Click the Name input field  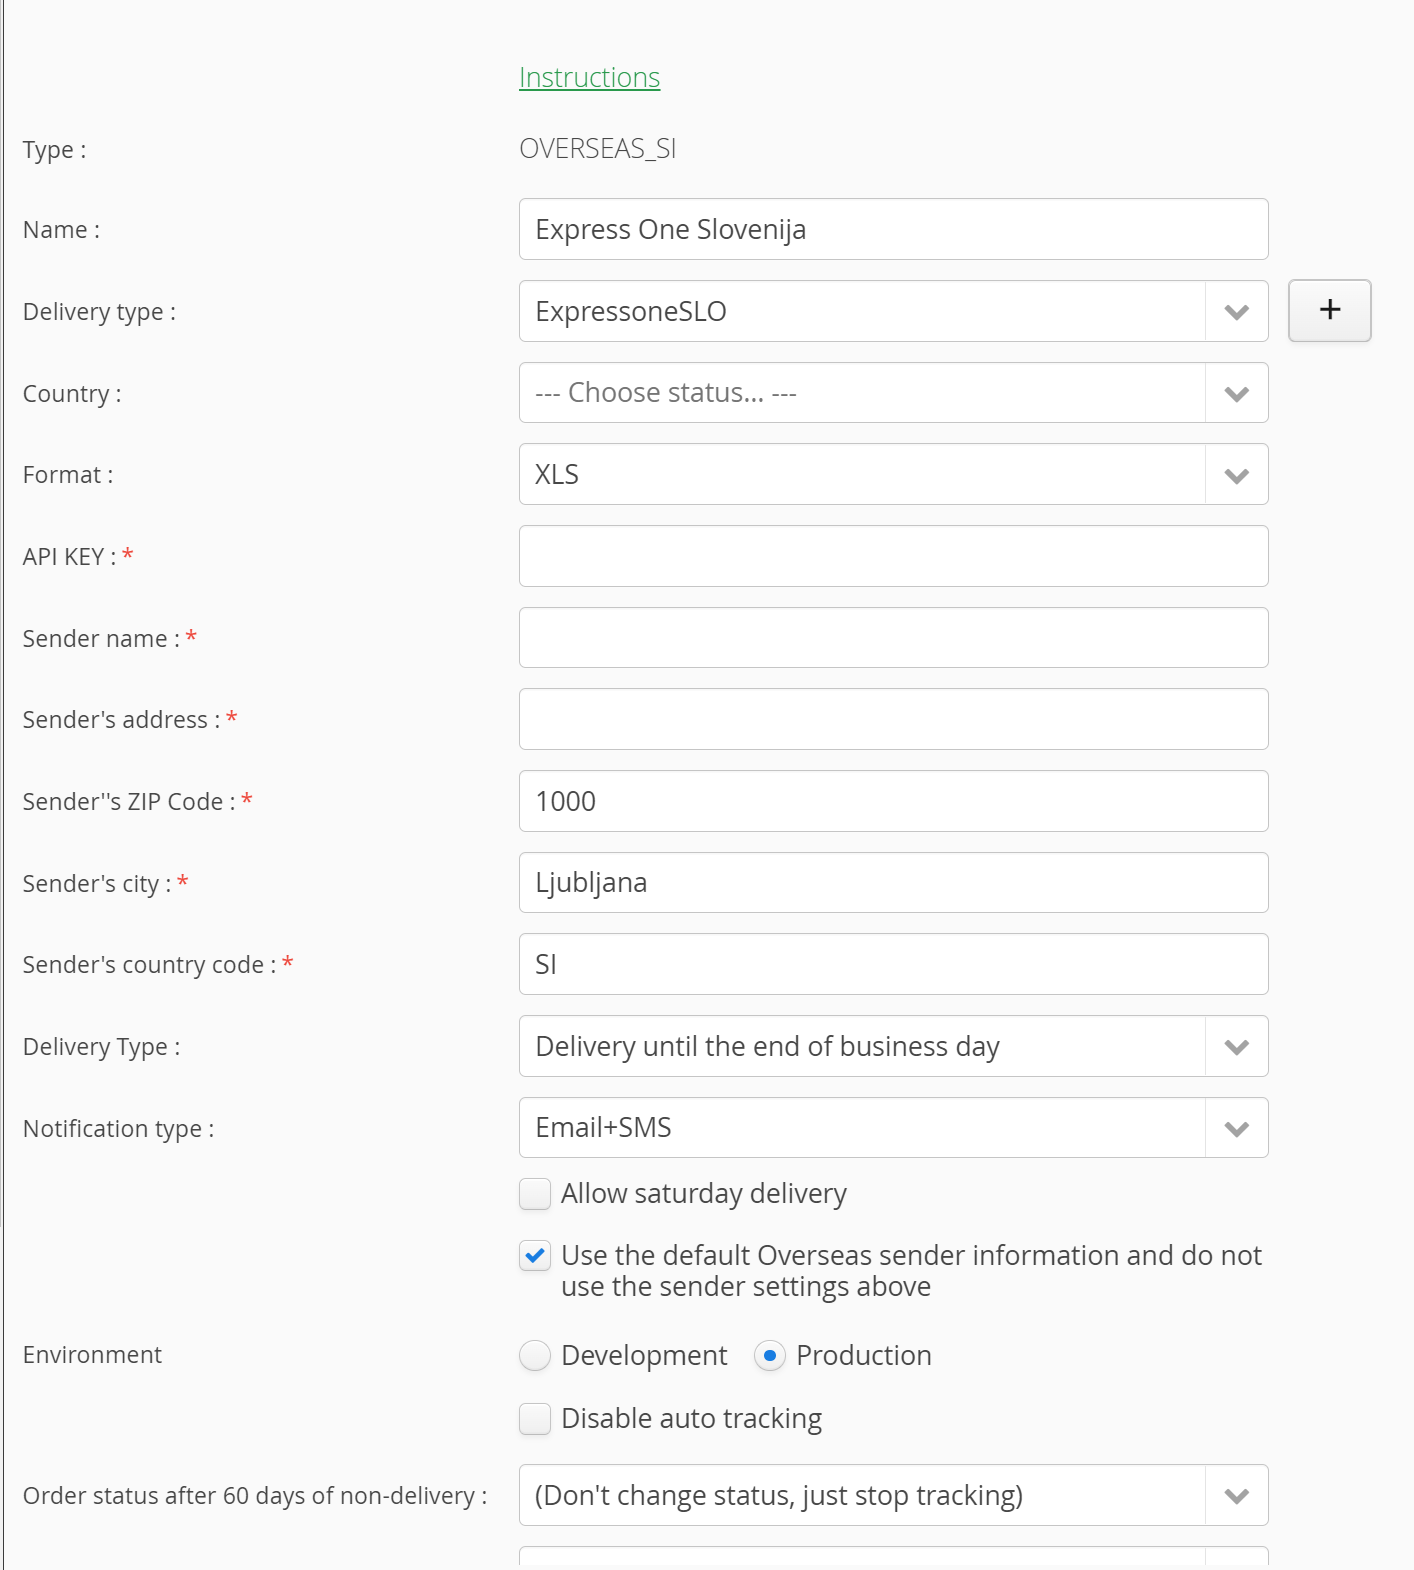coord(893,229)
